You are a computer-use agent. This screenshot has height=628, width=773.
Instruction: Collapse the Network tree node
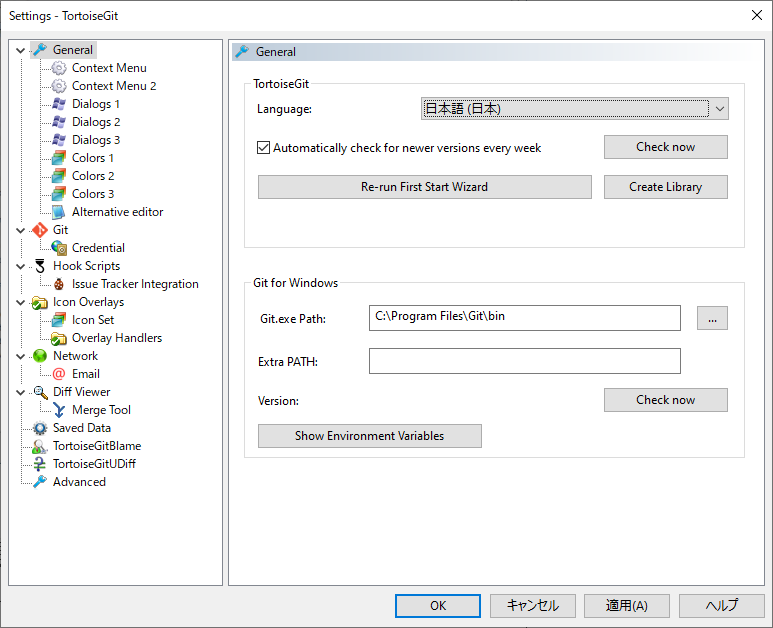(20, 356)
